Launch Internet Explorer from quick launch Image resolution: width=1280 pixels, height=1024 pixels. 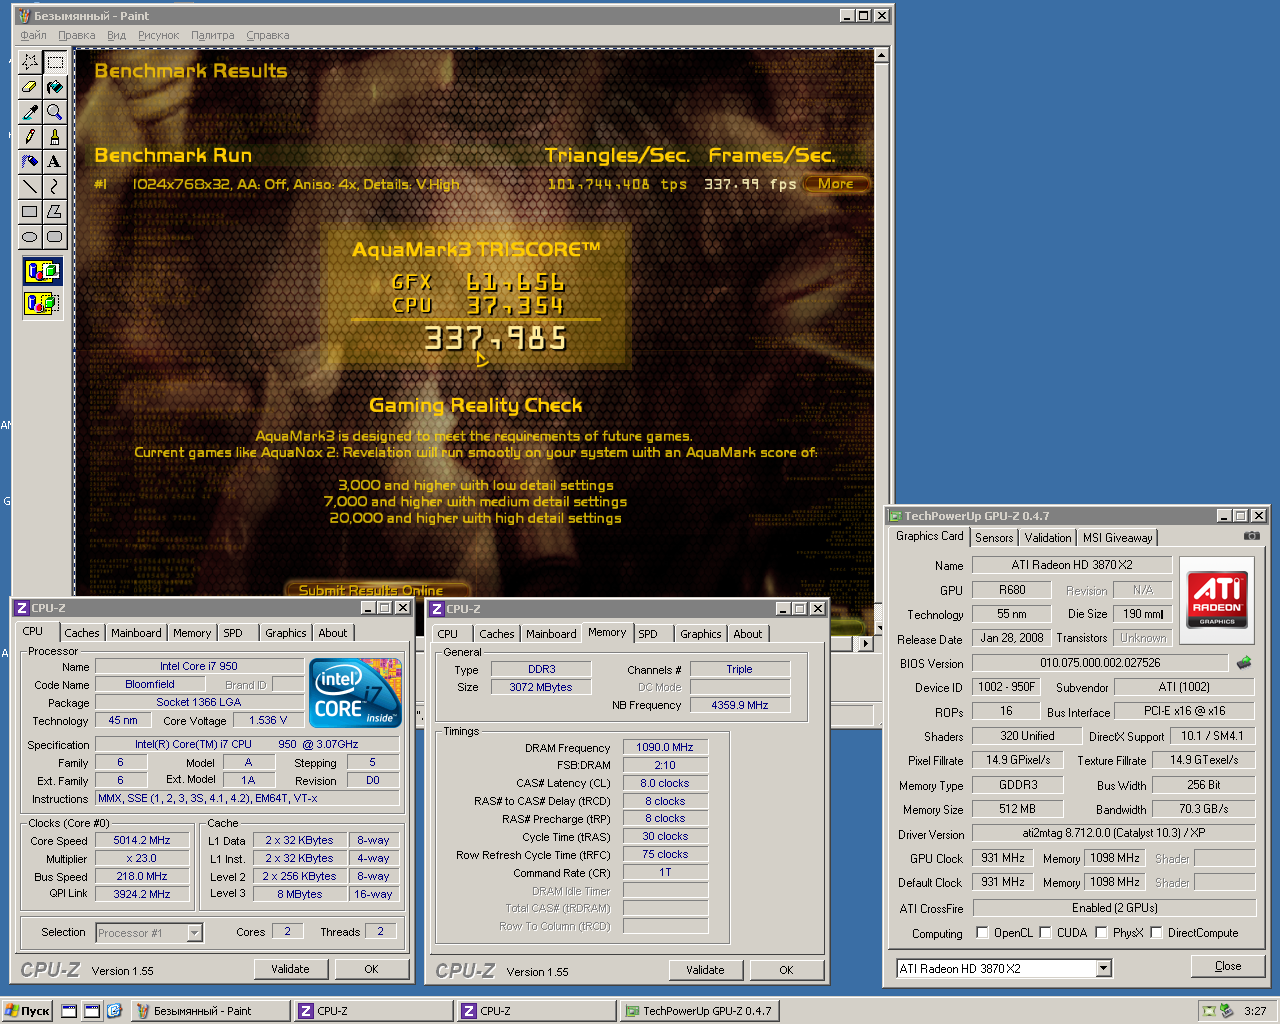(x=114, y=1011)
